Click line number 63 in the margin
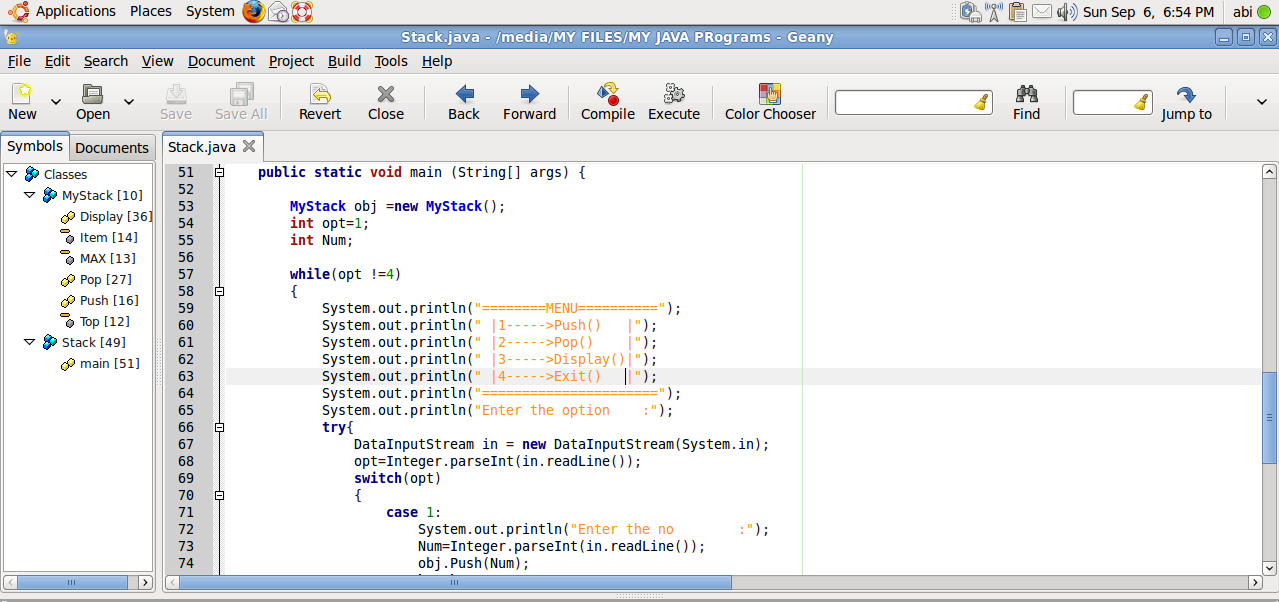Viewport: 1279px width, 602px height. (186, 376)
